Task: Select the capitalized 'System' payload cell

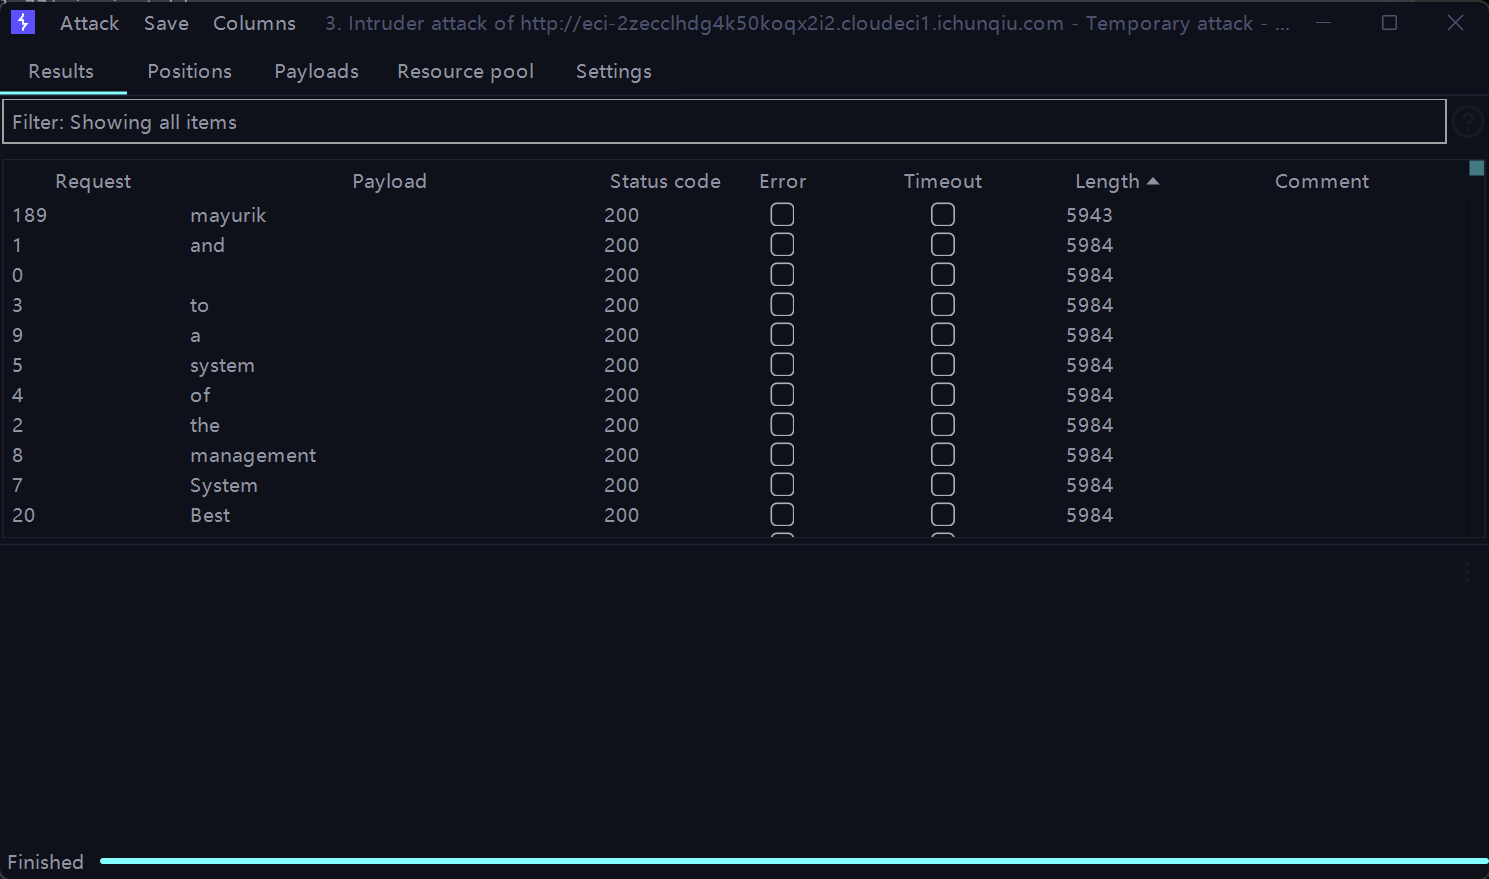Action: tap(224, 485)
